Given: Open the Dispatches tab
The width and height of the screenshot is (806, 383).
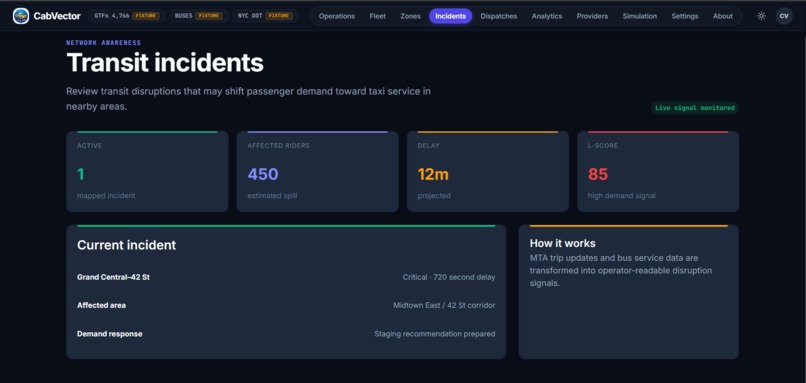Looking at the screenshot, I should pos(499,16).
